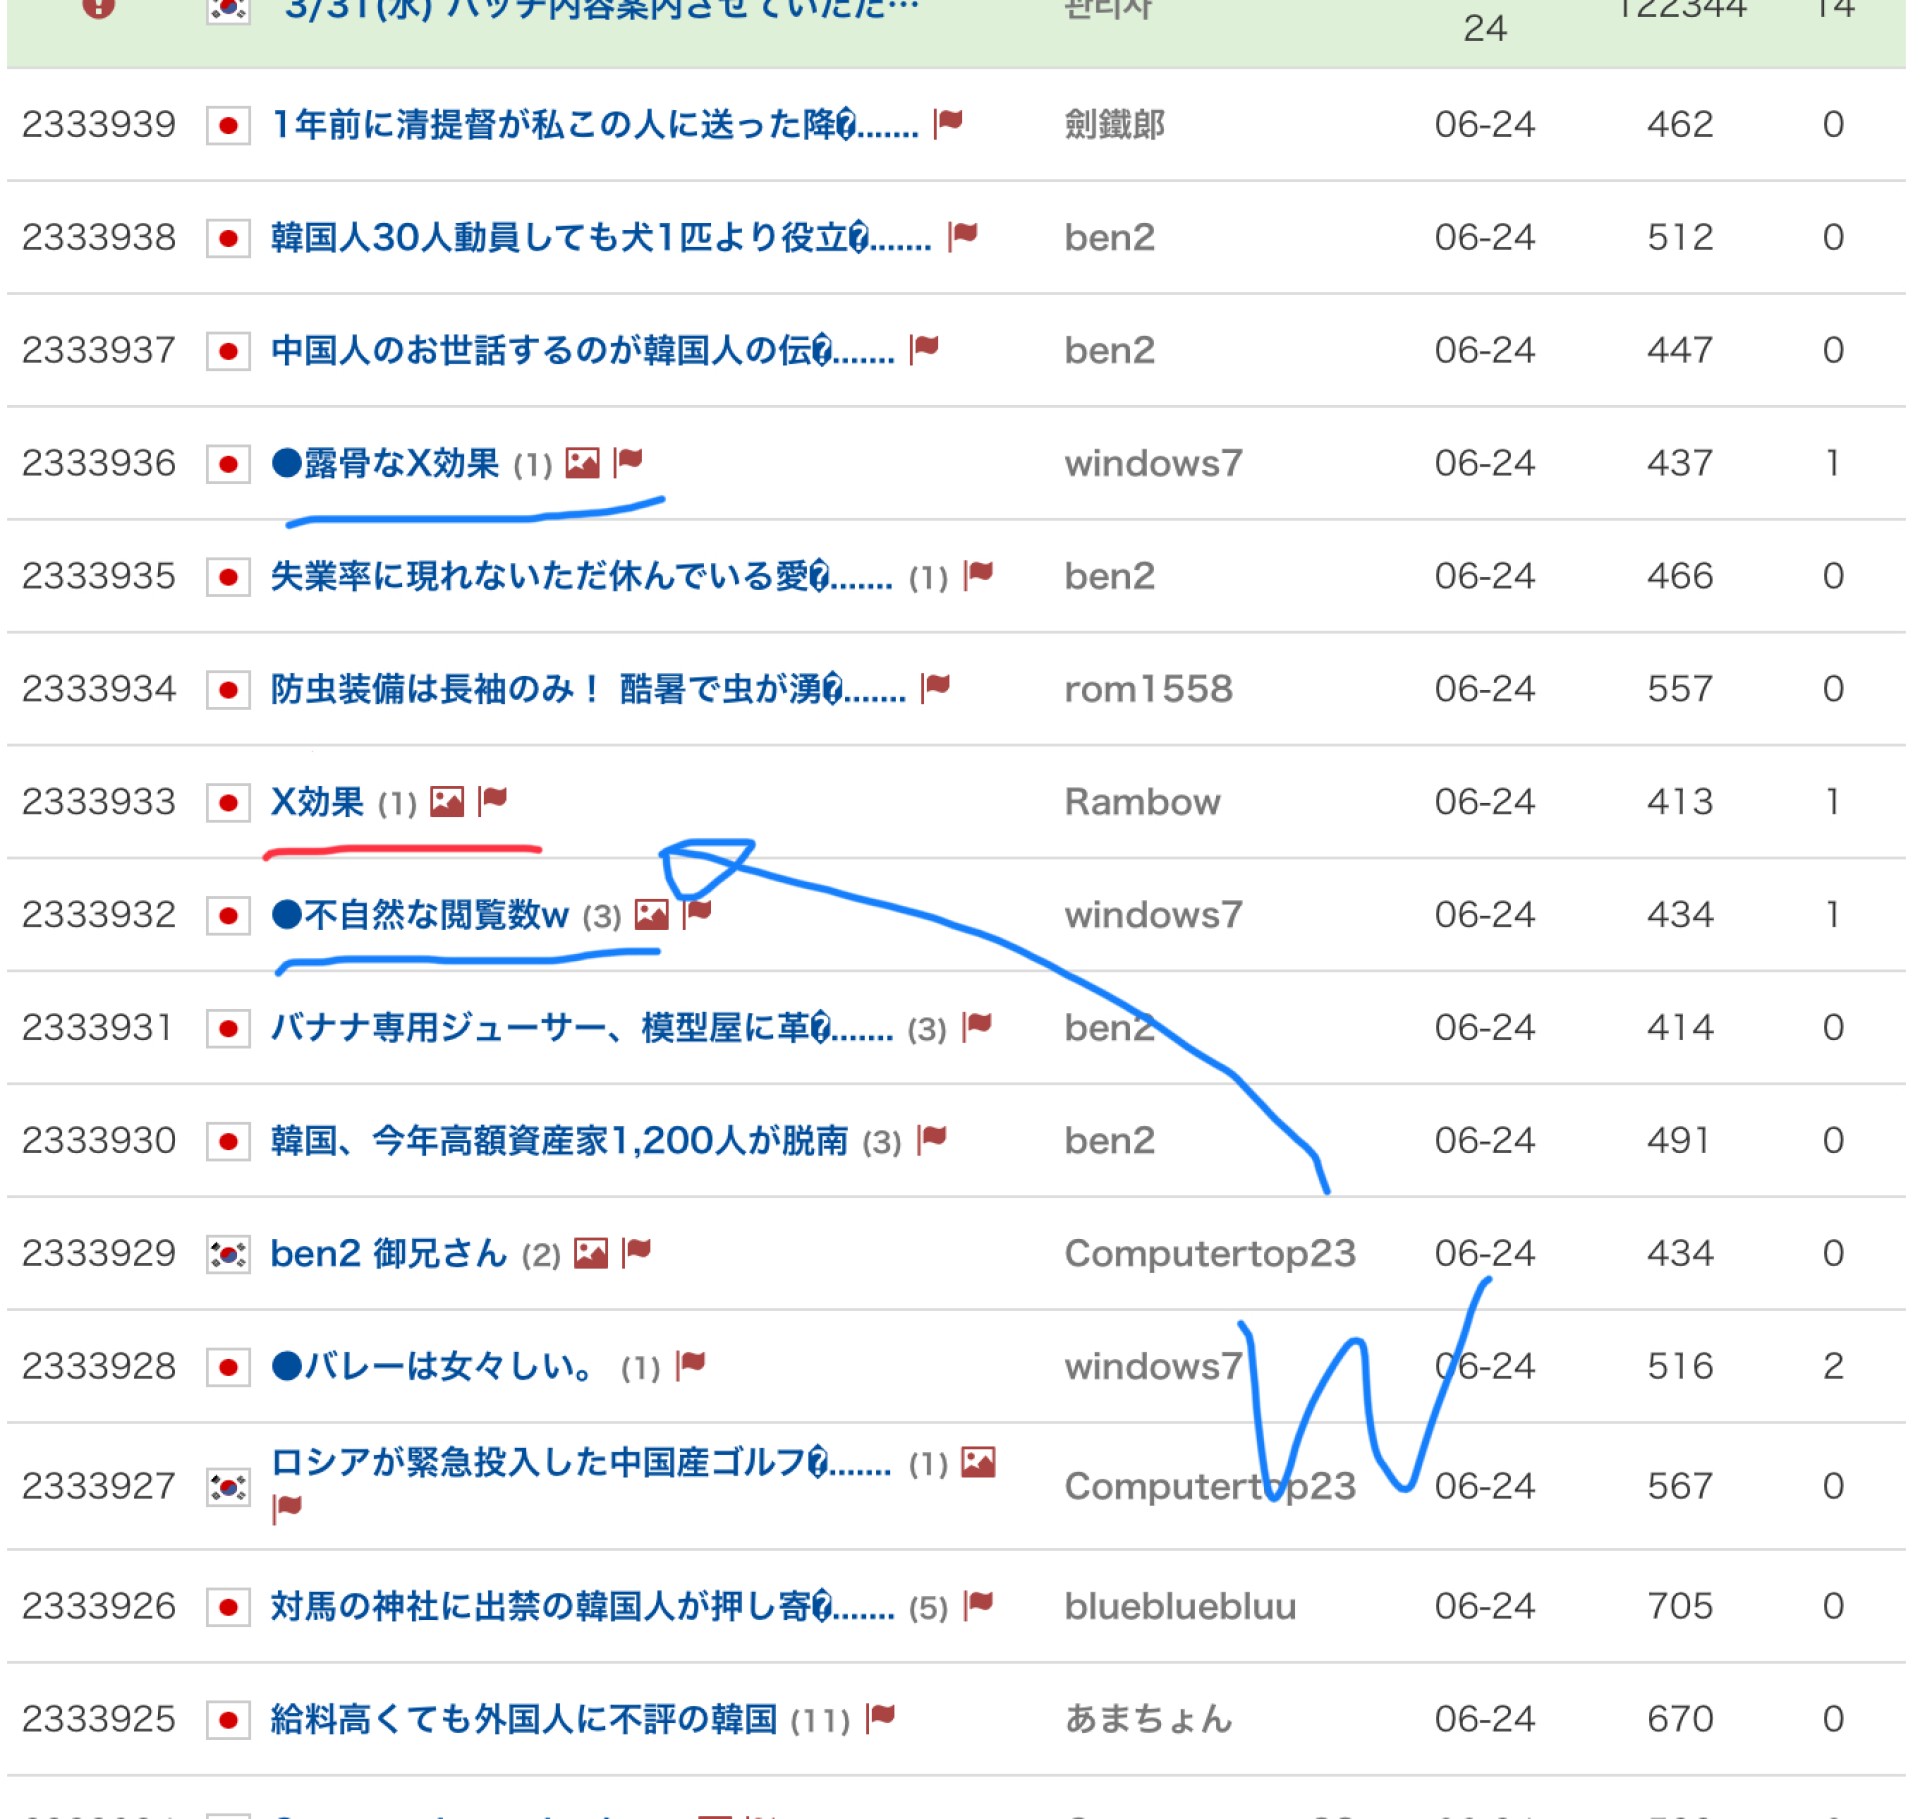Click report flag on post 2333930

932,1140
